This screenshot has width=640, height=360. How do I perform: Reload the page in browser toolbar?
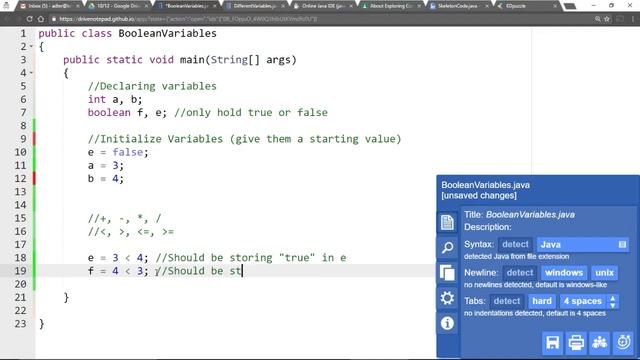tap(29, 19)
